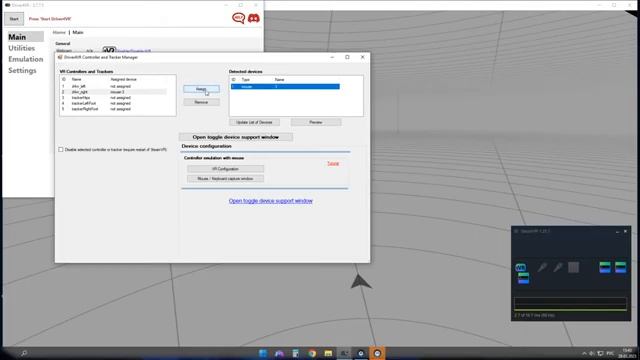Viewport: 640px width, 360px height.
Task: Open the Settings sidebar section
Action: (22, 71)
